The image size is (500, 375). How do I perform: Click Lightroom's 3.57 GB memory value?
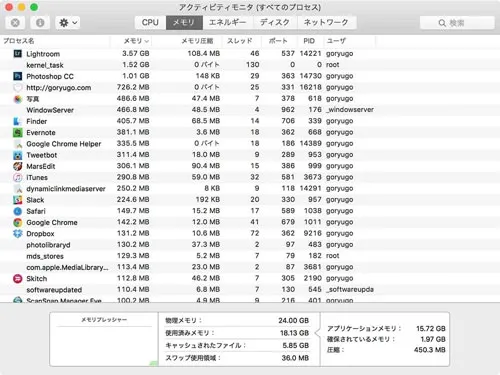pyautogui.click(x=136, y=53)
